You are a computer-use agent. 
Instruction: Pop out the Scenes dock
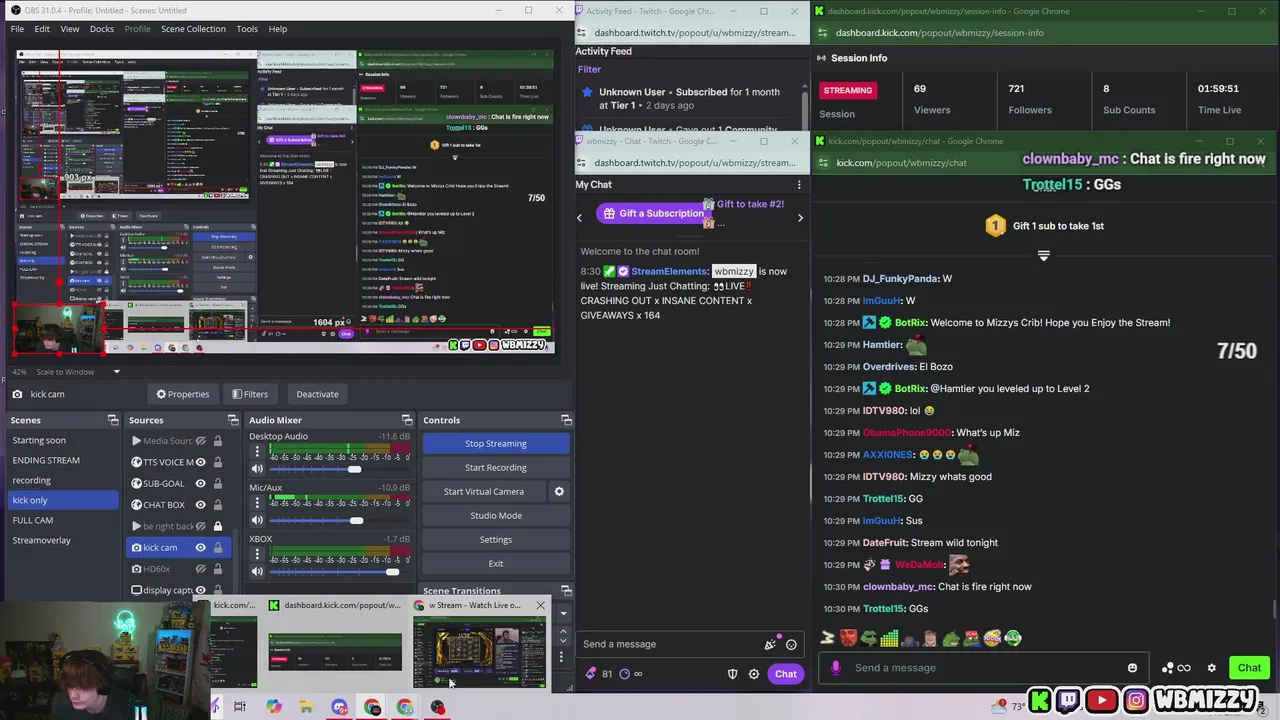[x=113, y=420]
